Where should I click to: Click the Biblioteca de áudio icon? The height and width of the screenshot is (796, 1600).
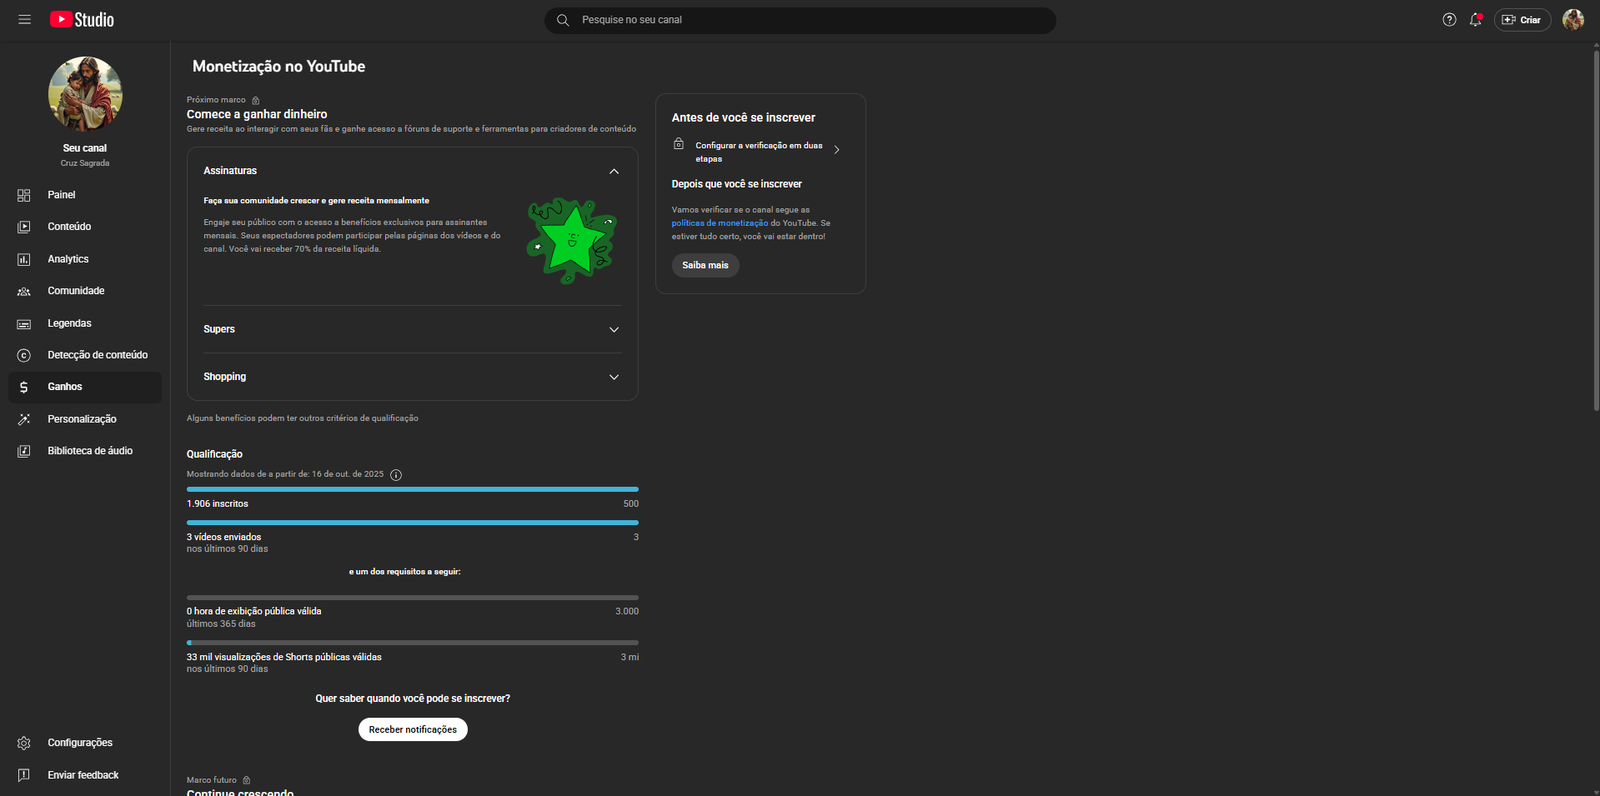tap(24, 451)
